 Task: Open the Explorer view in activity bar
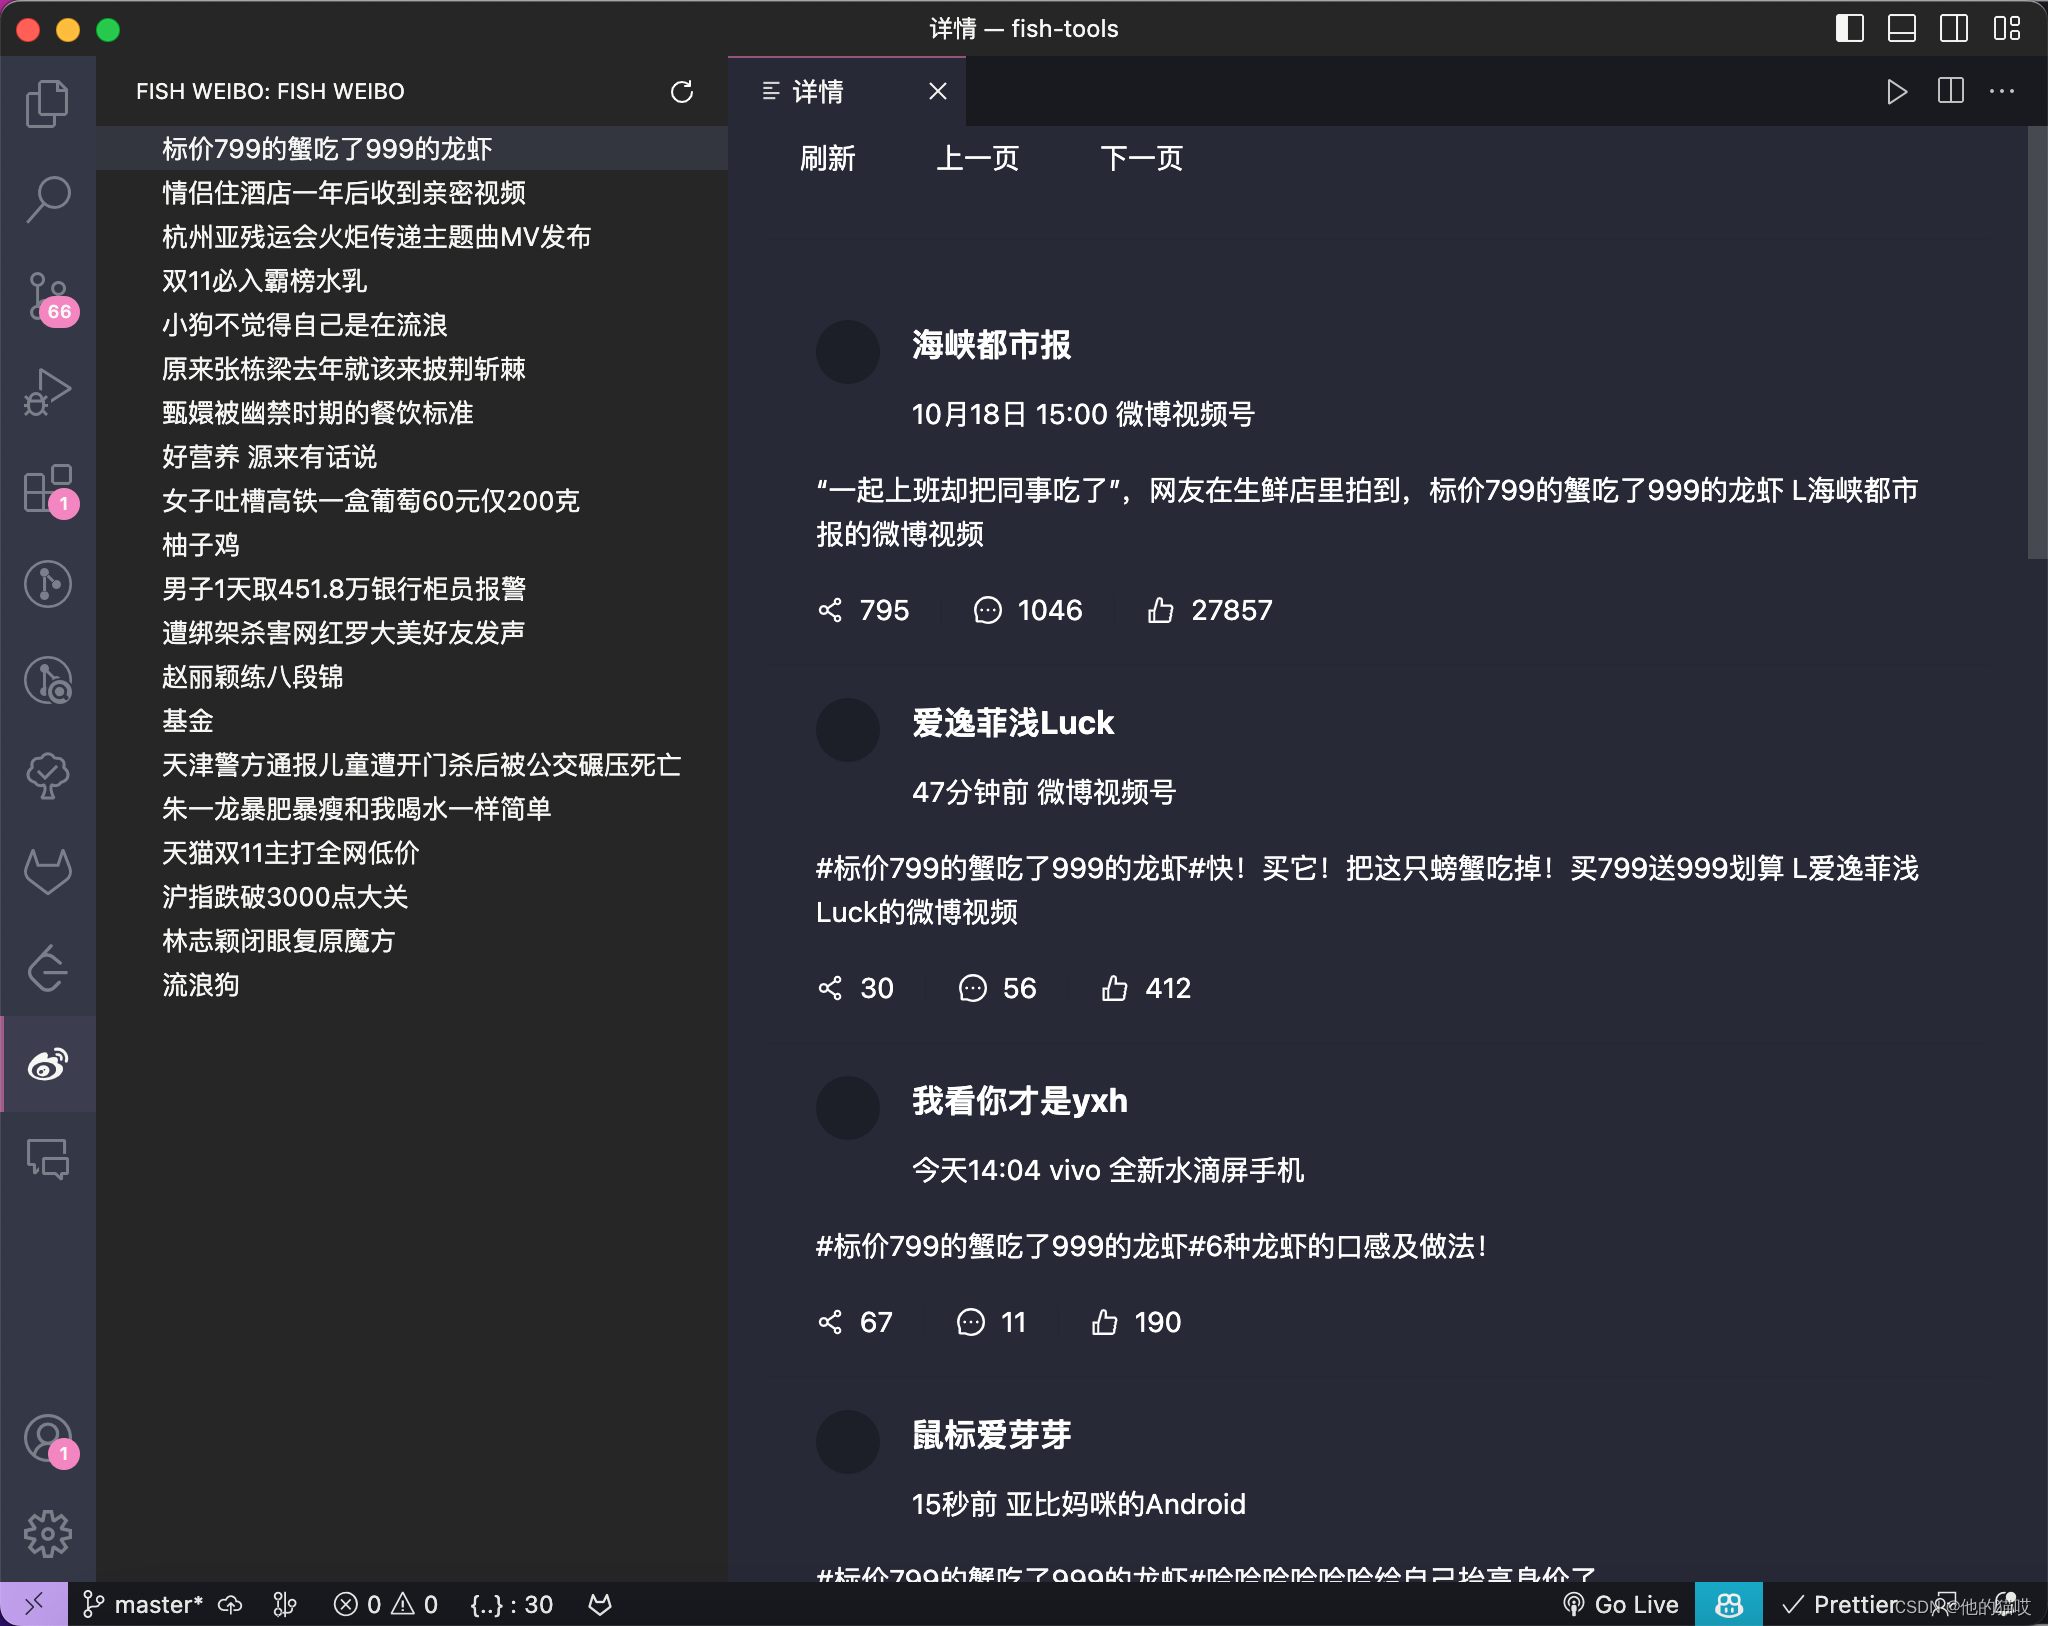pyautogui.click(x=47, y=103)
